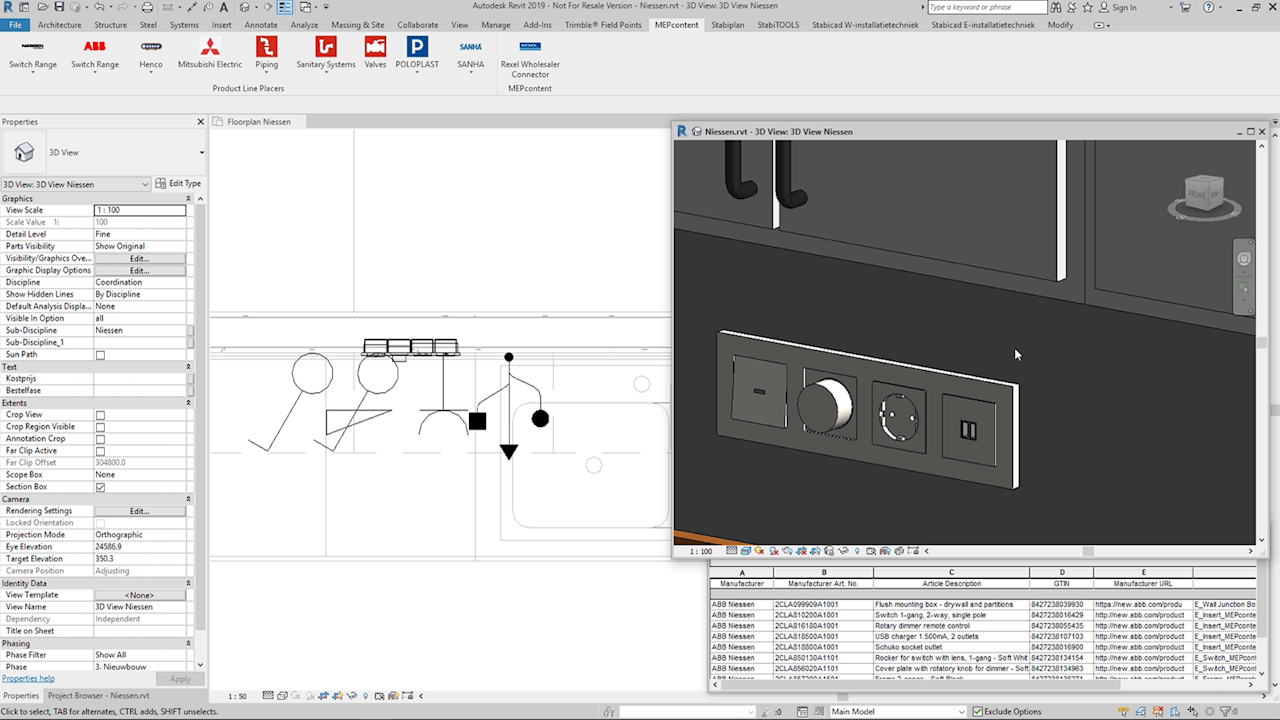1280x720 pixels.
Task: Click the Select Links icon in status bar
Action: point(1123,711)
